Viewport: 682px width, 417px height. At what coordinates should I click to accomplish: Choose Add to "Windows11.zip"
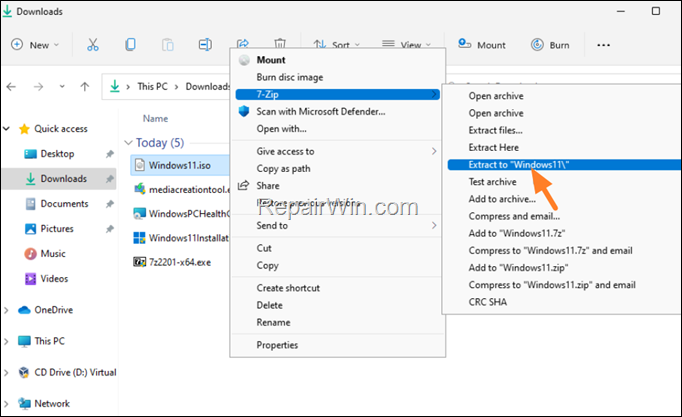[x=564, y=267]
